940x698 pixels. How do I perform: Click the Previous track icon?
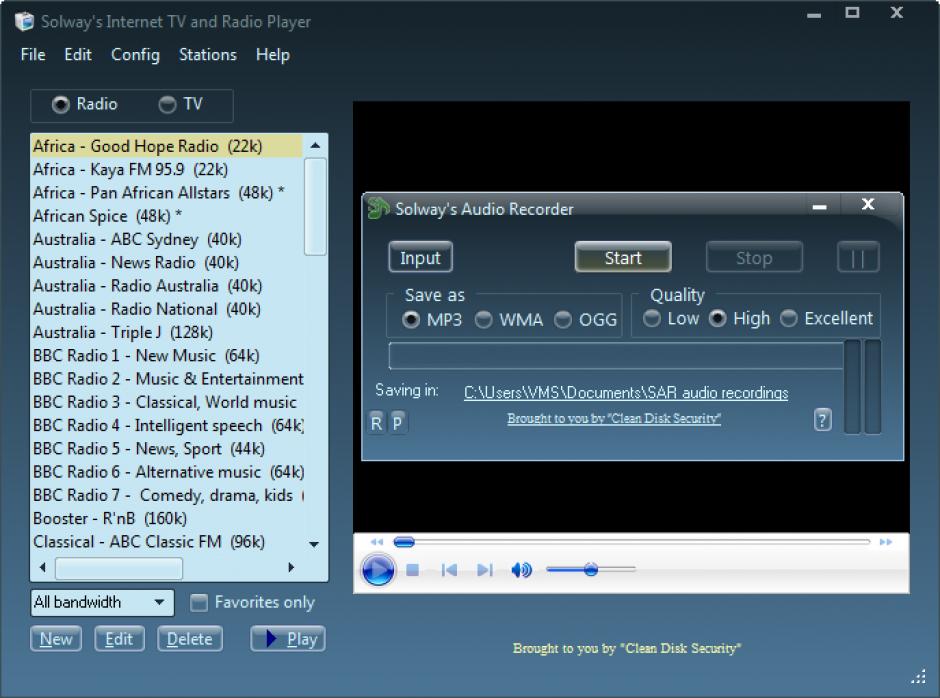click(x=448, y=570)
